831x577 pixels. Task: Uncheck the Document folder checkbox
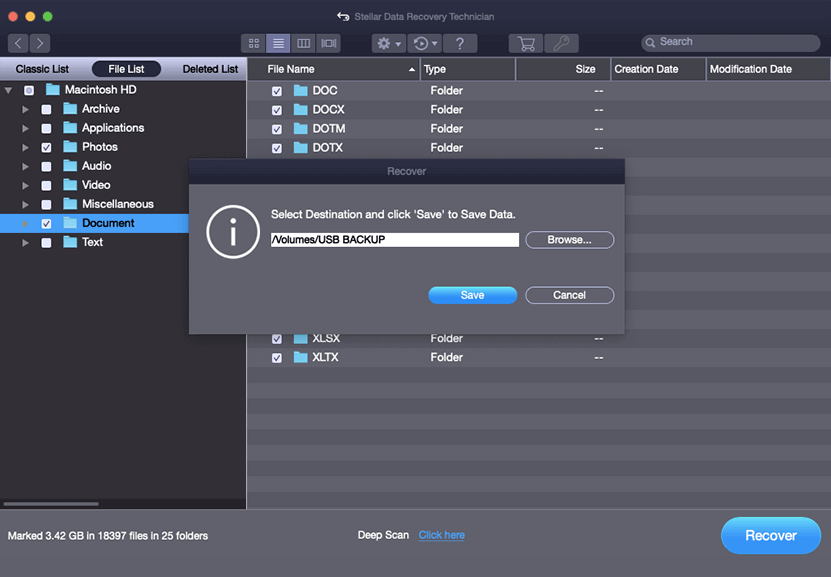46,224
